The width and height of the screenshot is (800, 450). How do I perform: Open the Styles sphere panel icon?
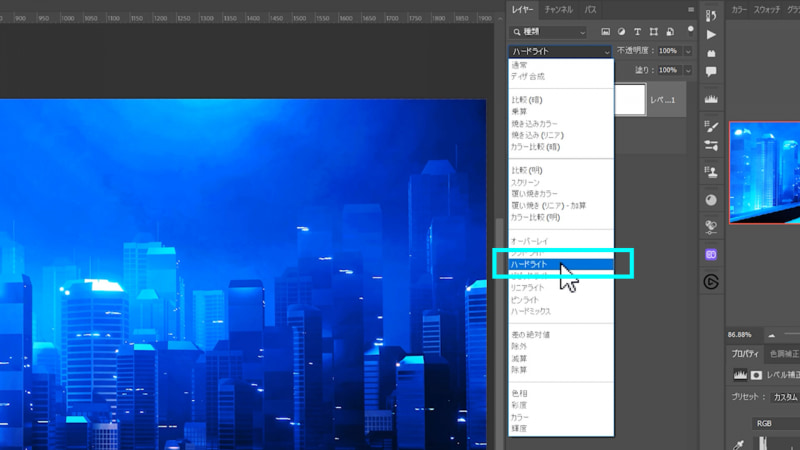coord(711,200)
